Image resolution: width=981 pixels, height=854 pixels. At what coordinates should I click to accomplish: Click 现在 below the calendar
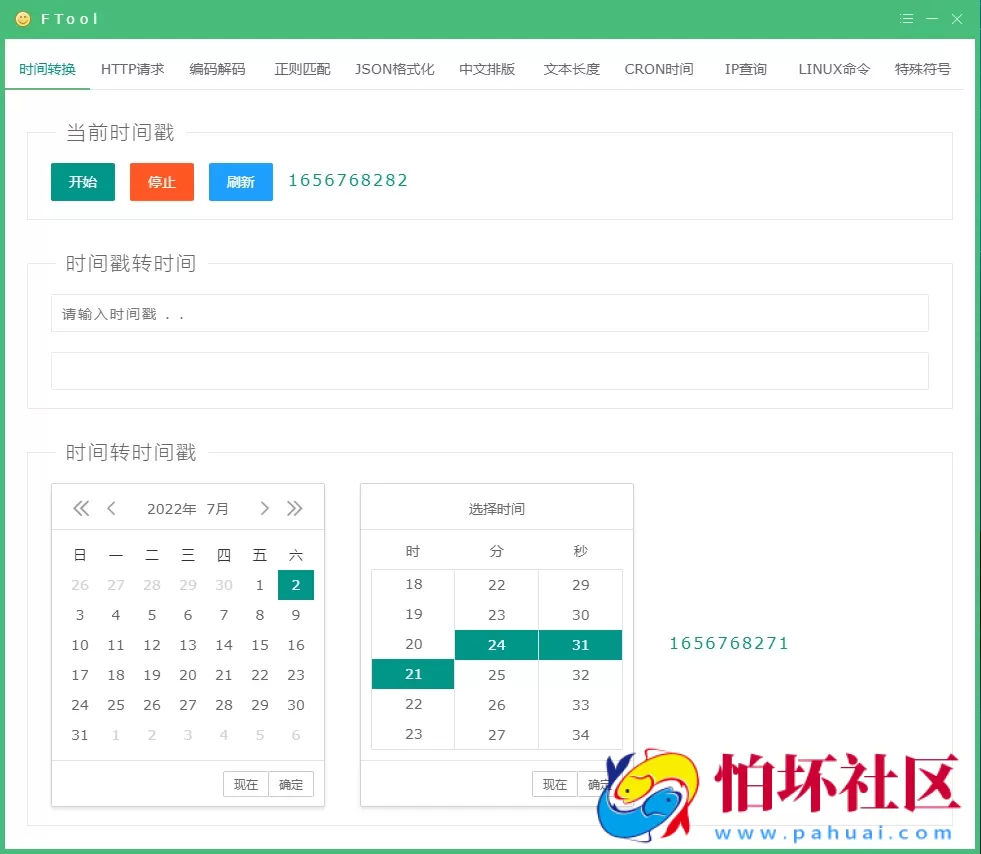[x=245, y=784]
